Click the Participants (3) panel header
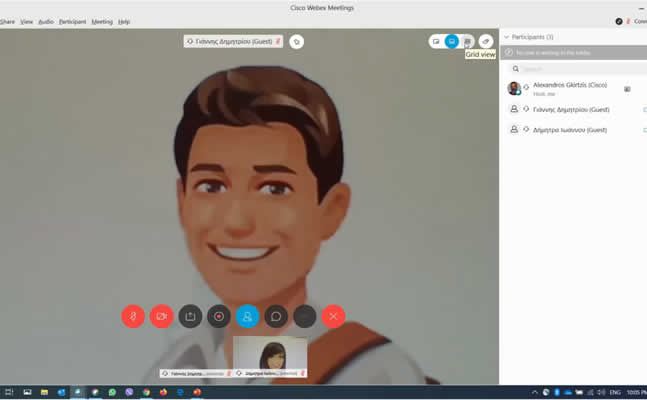Screen dimensions: 647x400 (532, 37)
